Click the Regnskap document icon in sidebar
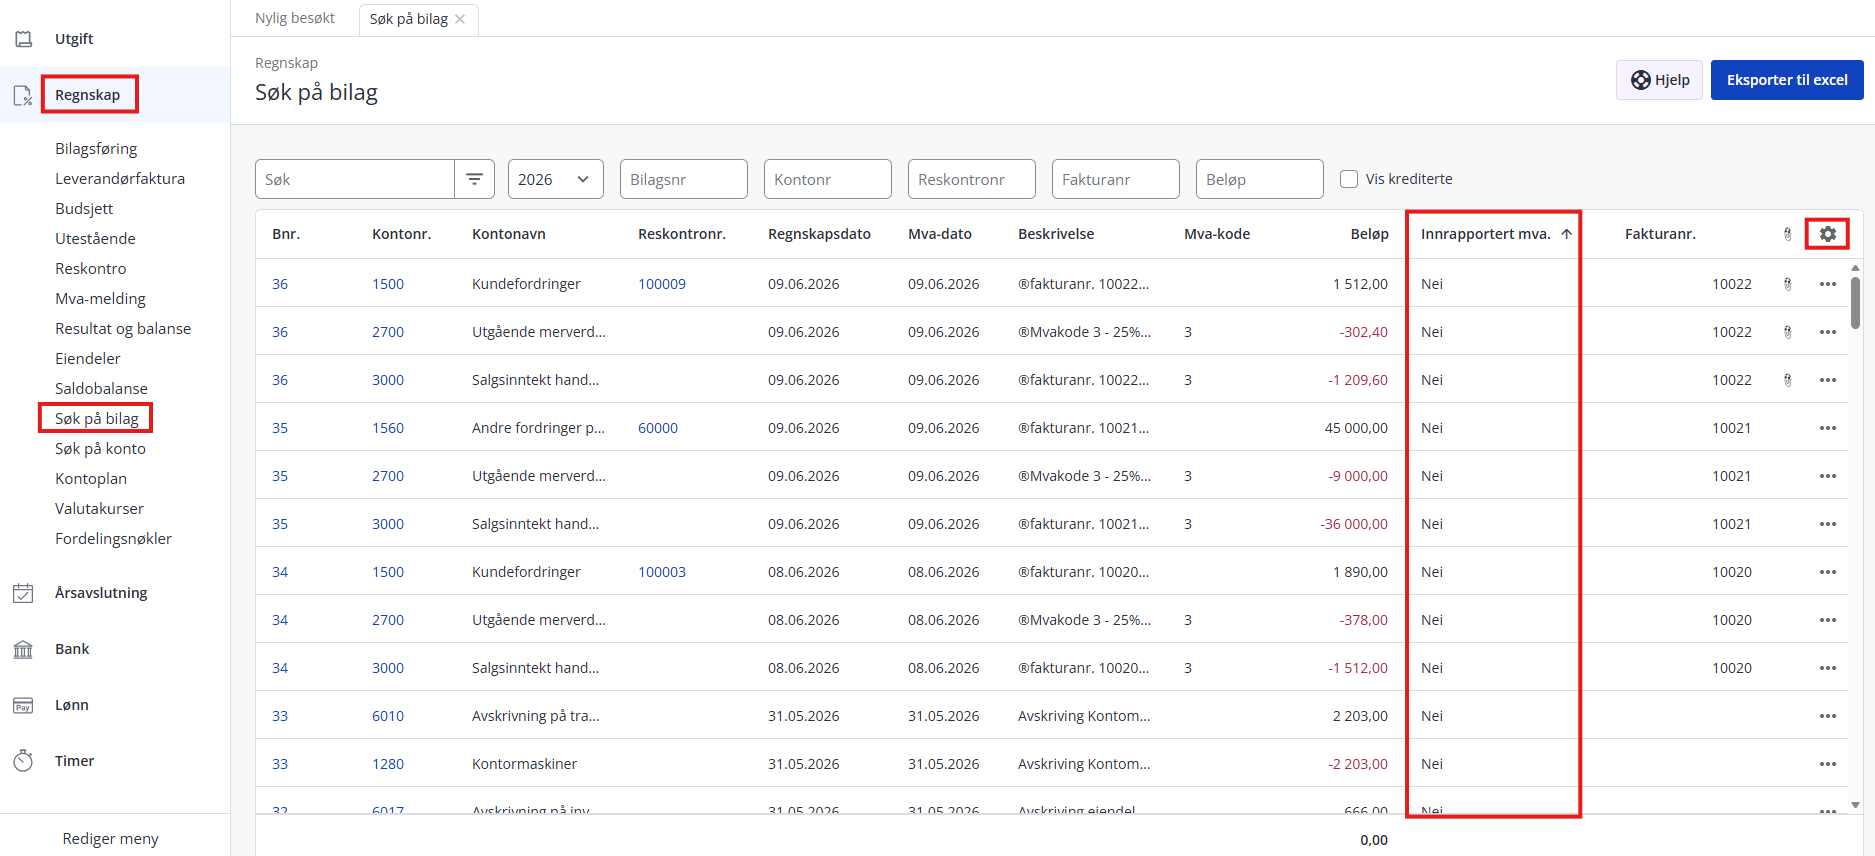This screenshot has height=856, width=1875. 23,95
